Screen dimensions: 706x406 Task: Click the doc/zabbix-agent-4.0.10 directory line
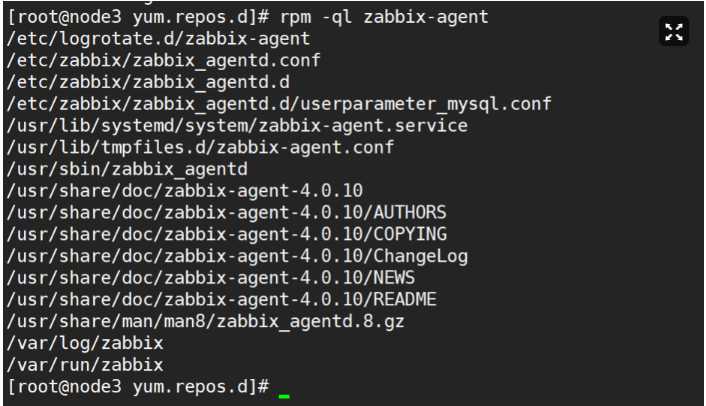click(x=185, y=191)
